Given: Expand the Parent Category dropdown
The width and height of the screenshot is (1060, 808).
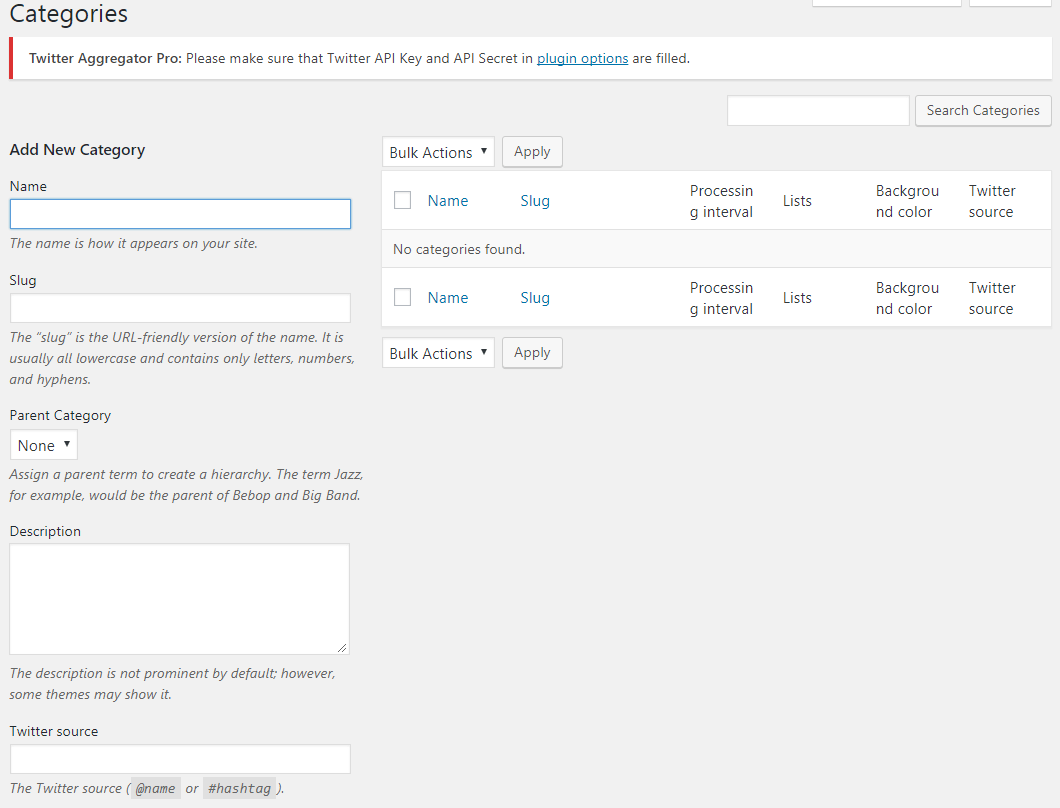Looking at the screenshot, I should (44, 445).
